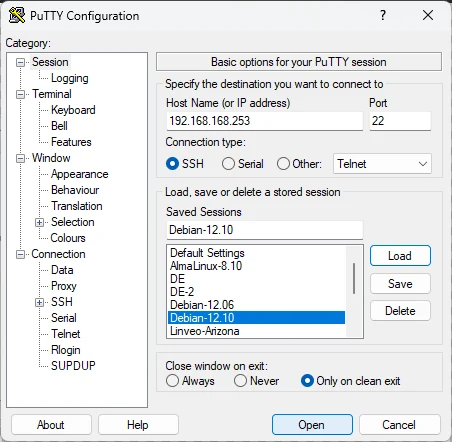Screen dimensions: 452x442
Task: Collapse the Connection tree node
Action: pos(21,254)
